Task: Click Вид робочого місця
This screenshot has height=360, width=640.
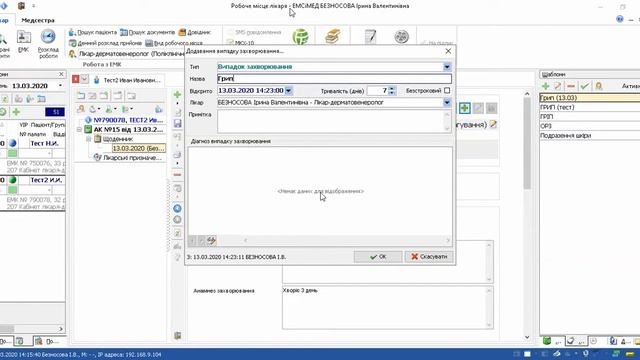Action: [174, 43]
